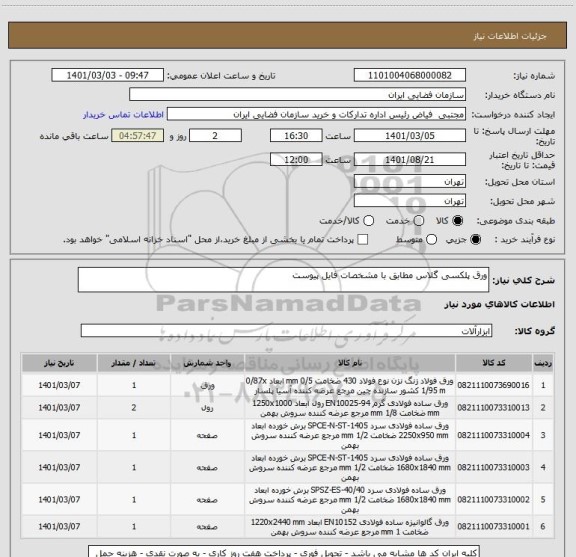The image size is (576, 557).
Task: Open the اطلاعات تماس خریدار link
Action: 123,115
